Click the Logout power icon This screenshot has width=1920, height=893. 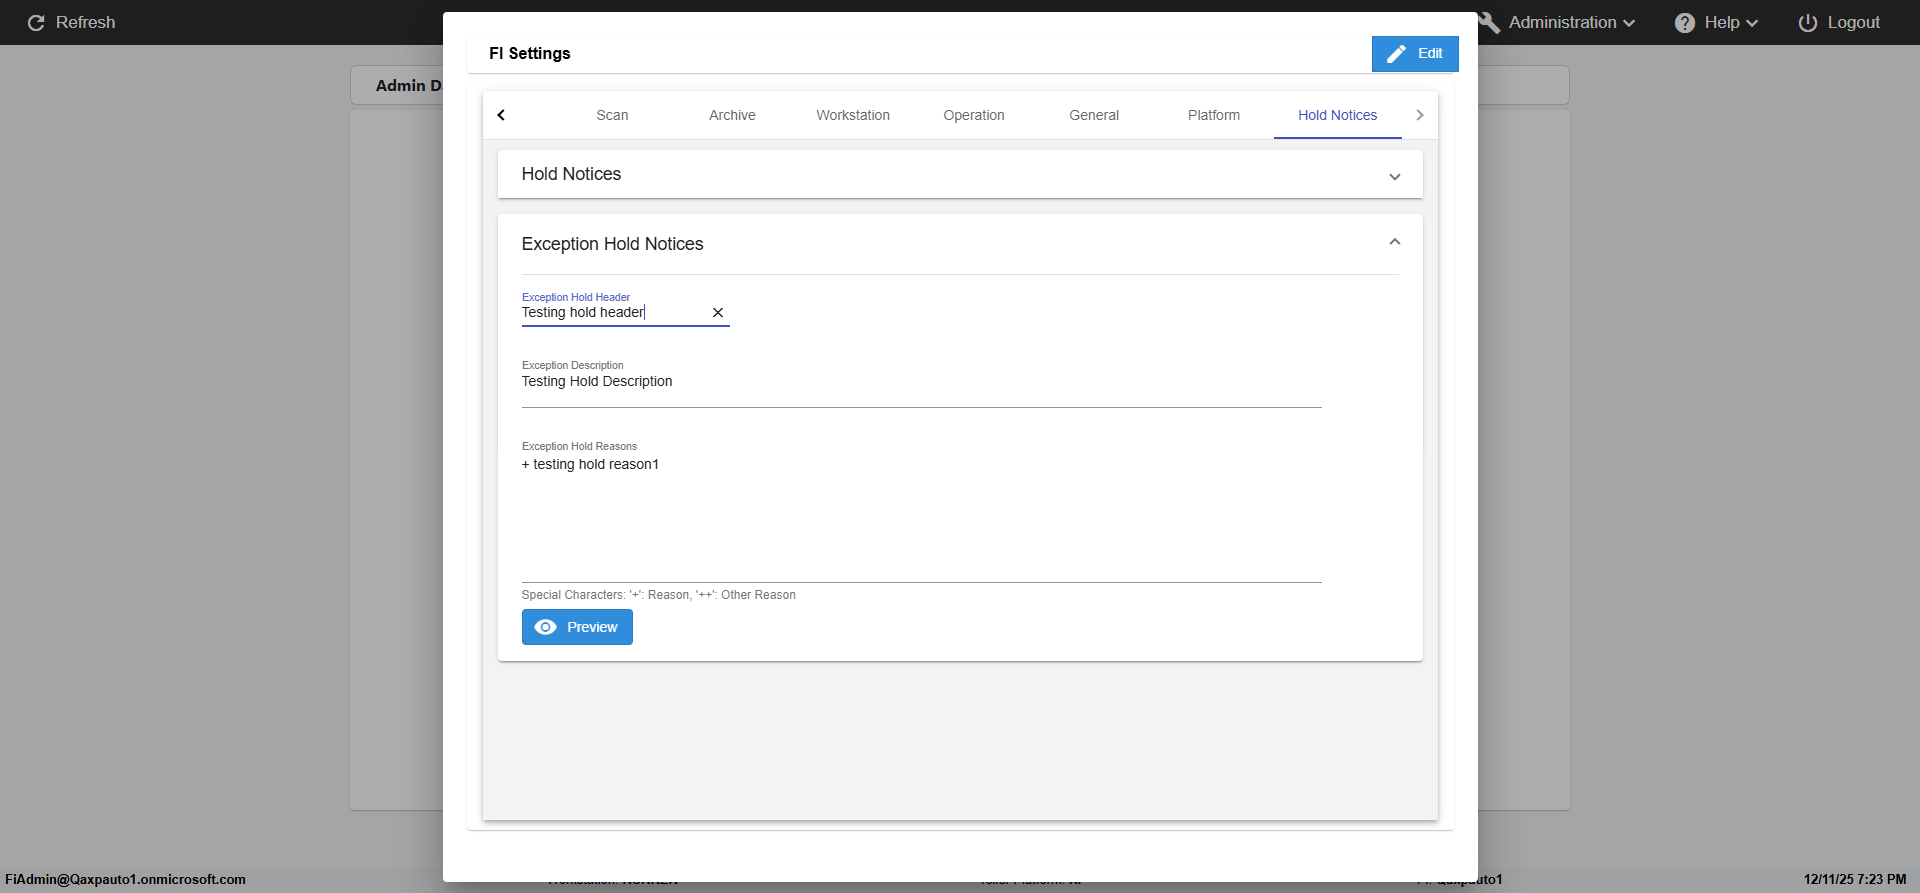(1808, 23)
